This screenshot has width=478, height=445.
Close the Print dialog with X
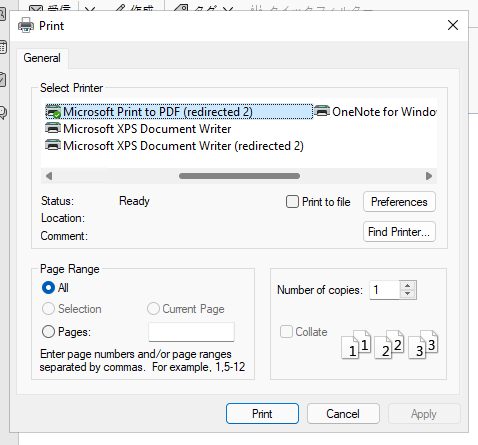pyautogui.click(x=453, y=25)
